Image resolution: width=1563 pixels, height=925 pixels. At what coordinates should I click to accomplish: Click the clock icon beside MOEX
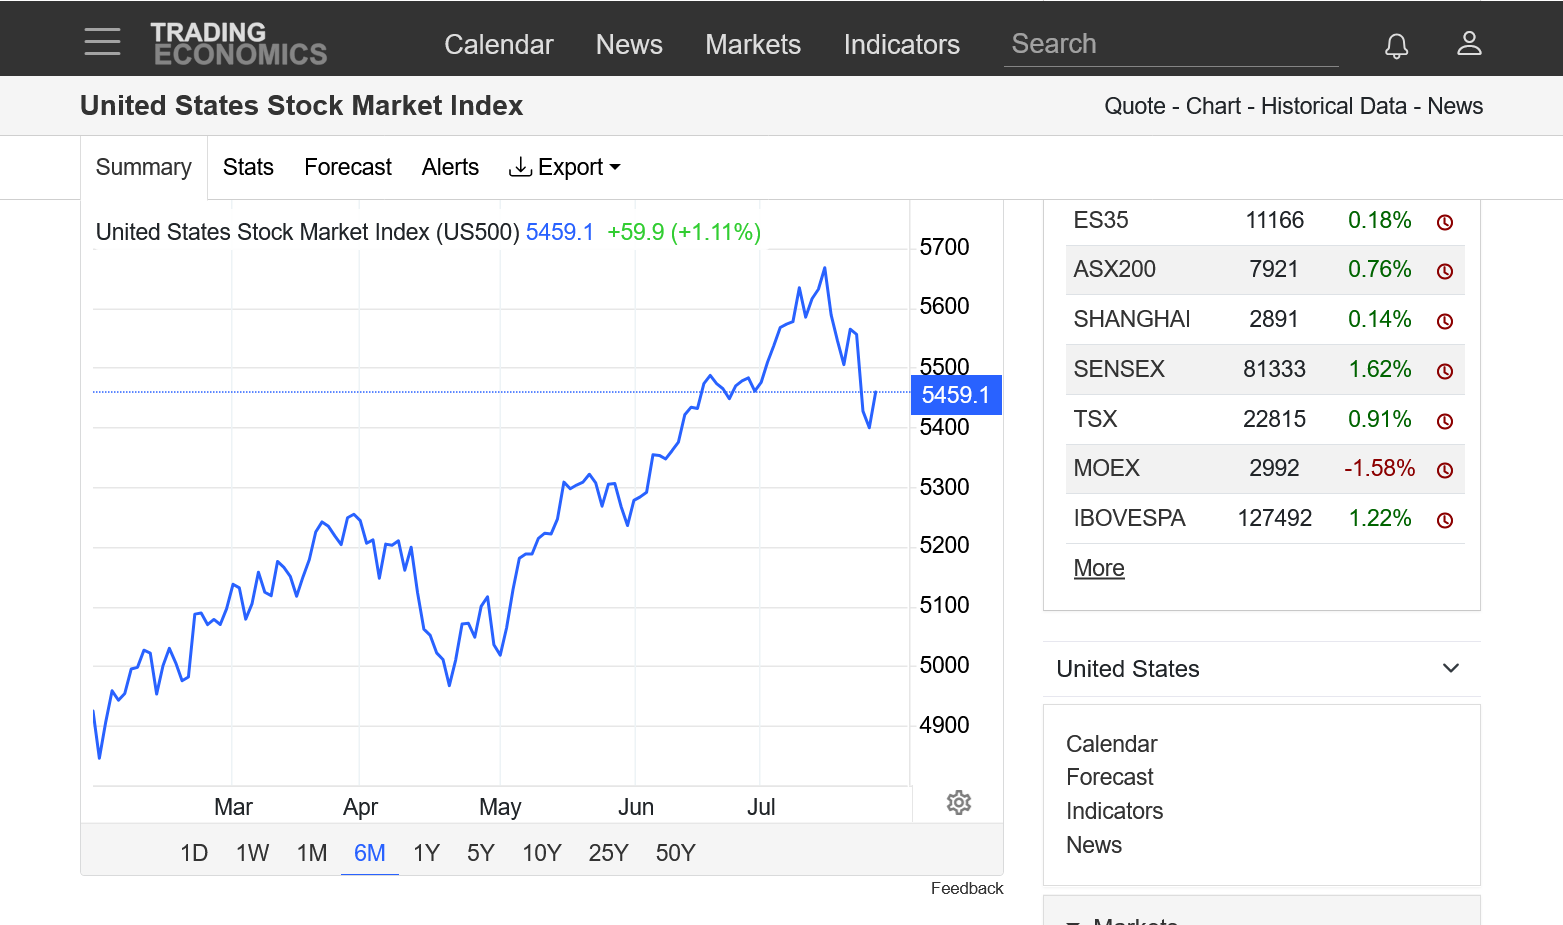(1444, 470)
